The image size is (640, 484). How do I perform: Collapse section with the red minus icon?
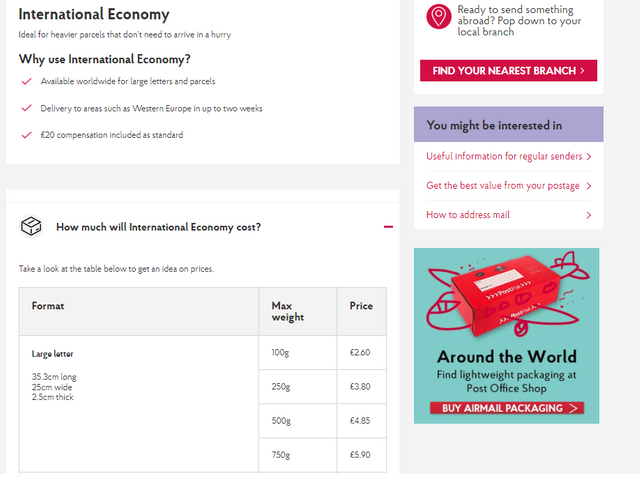(x=388, y=227)
